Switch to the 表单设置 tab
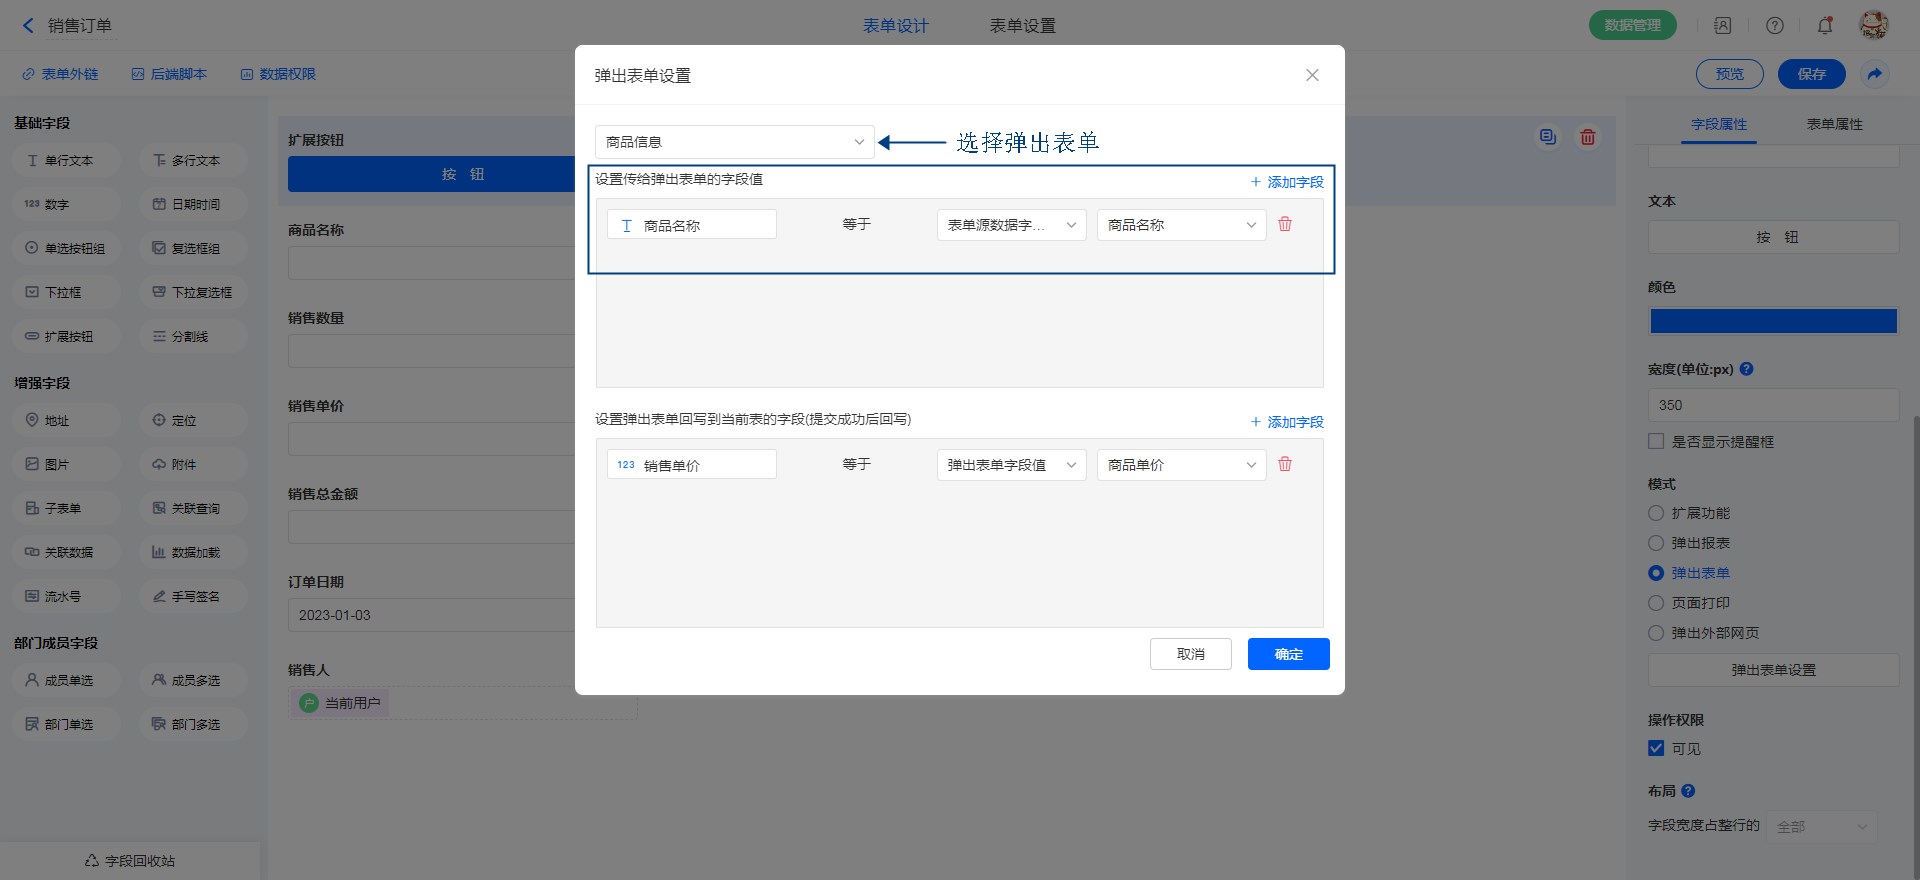 [1022, 26]
